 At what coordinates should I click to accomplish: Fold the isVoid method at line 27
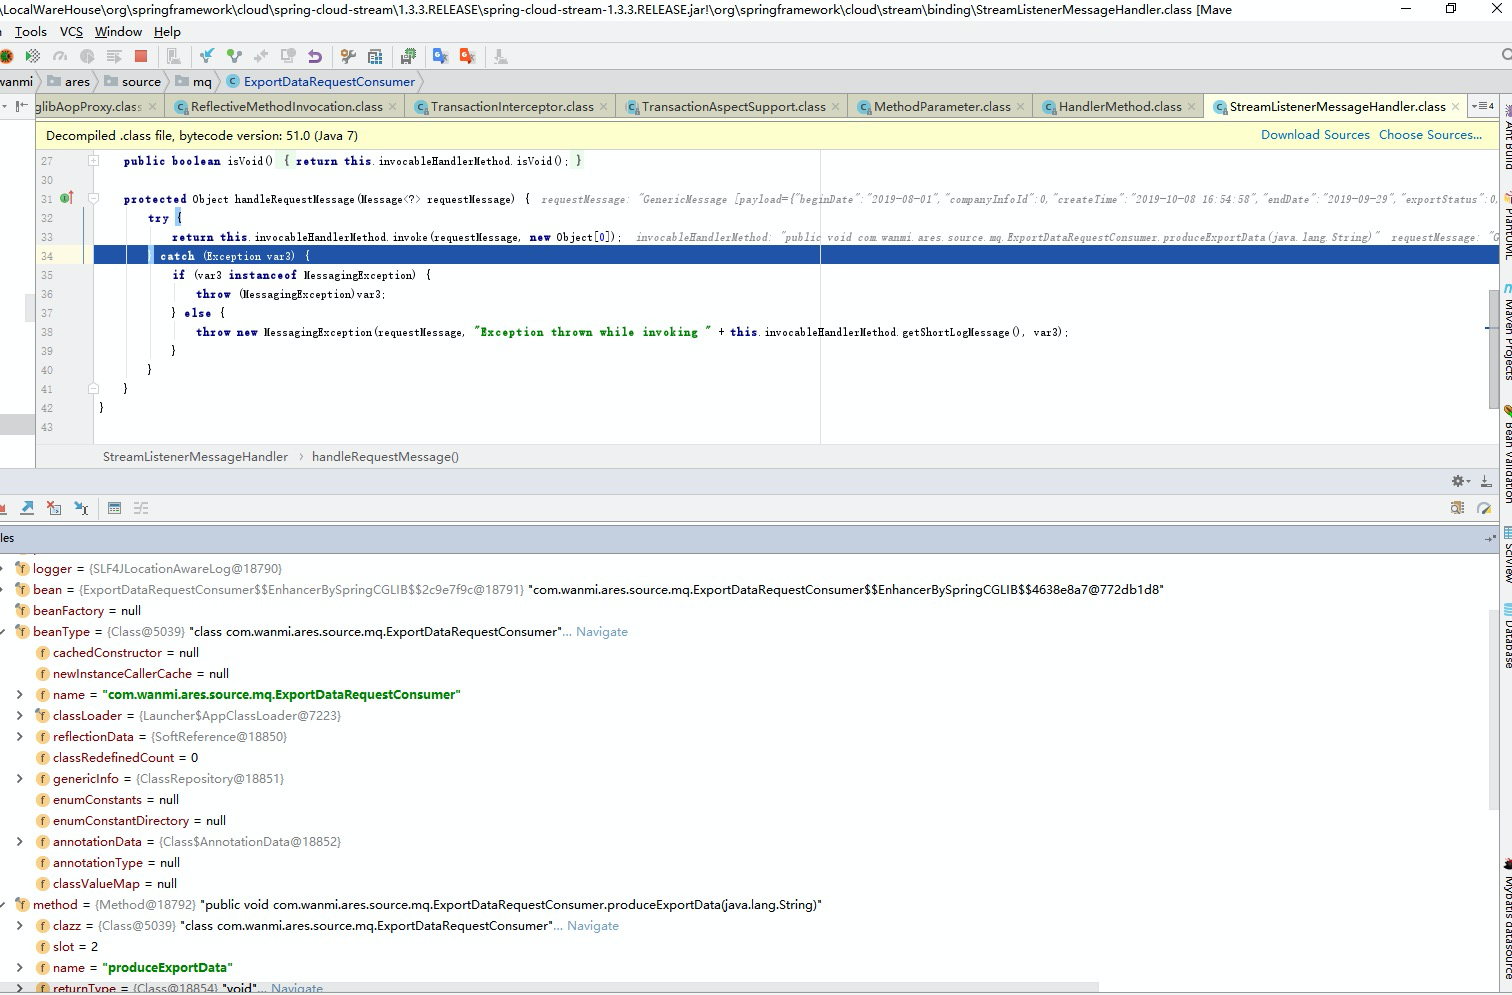coord(93,160)
